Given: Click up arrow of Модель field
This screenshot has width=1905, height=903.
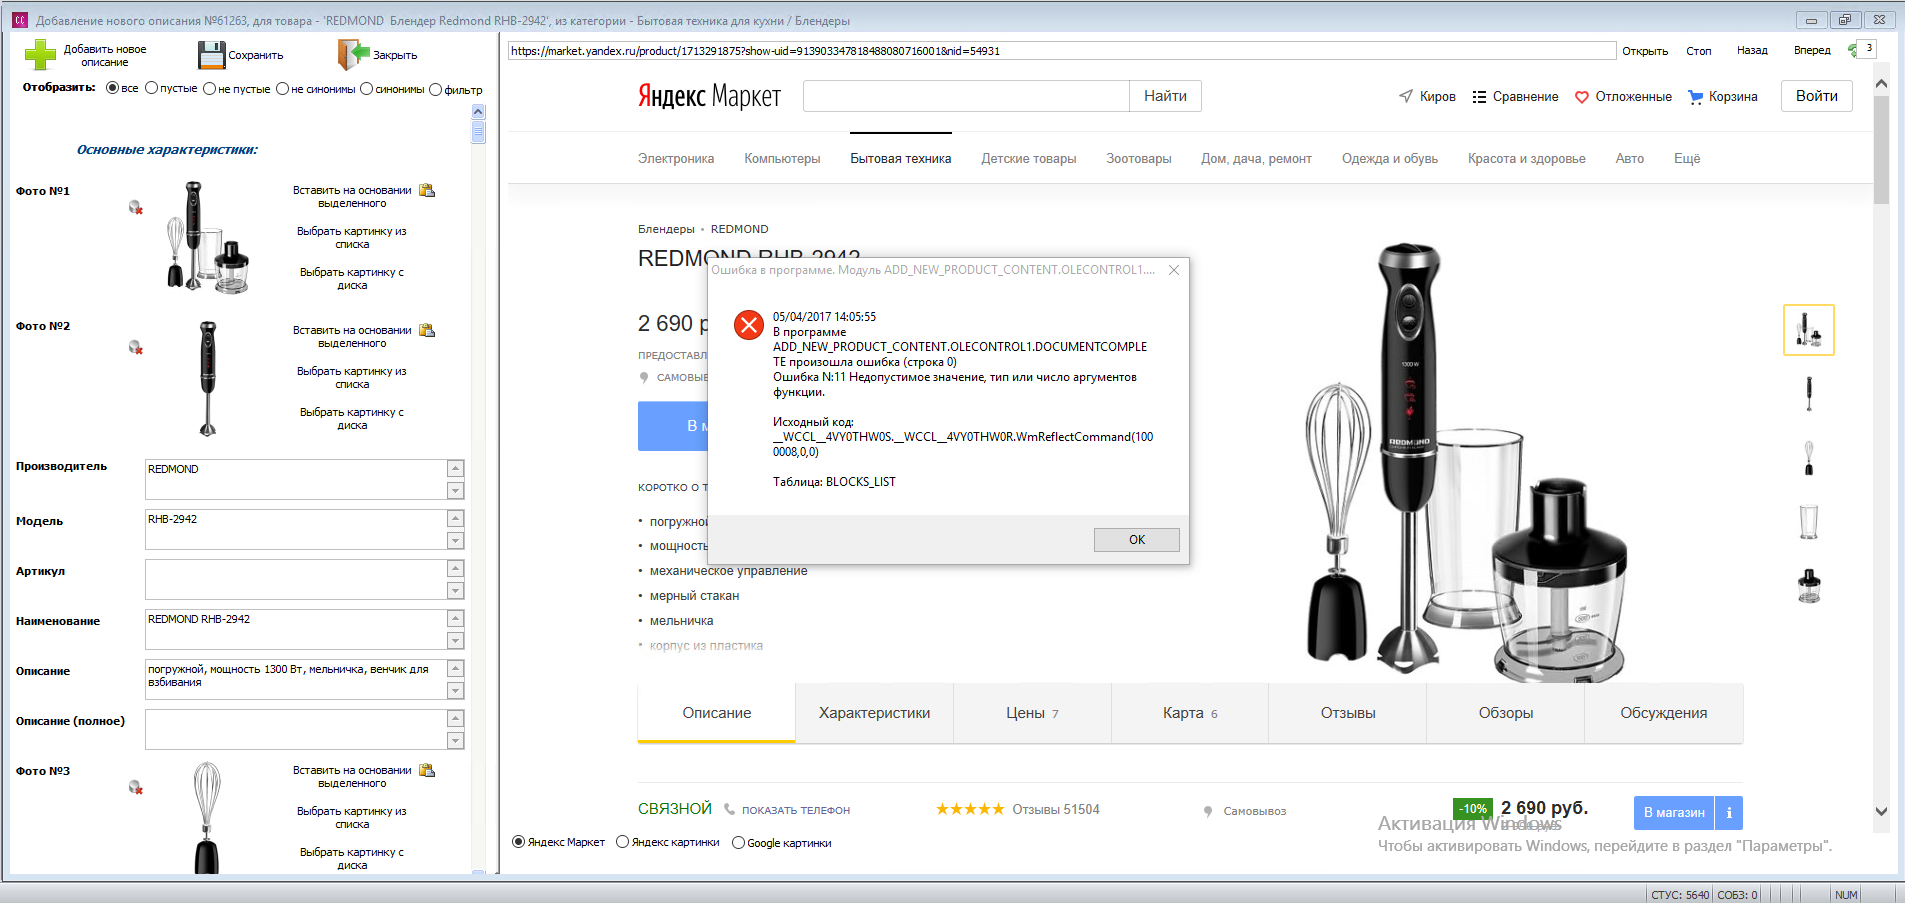Looking at the screenshot, I should point(455,519).
